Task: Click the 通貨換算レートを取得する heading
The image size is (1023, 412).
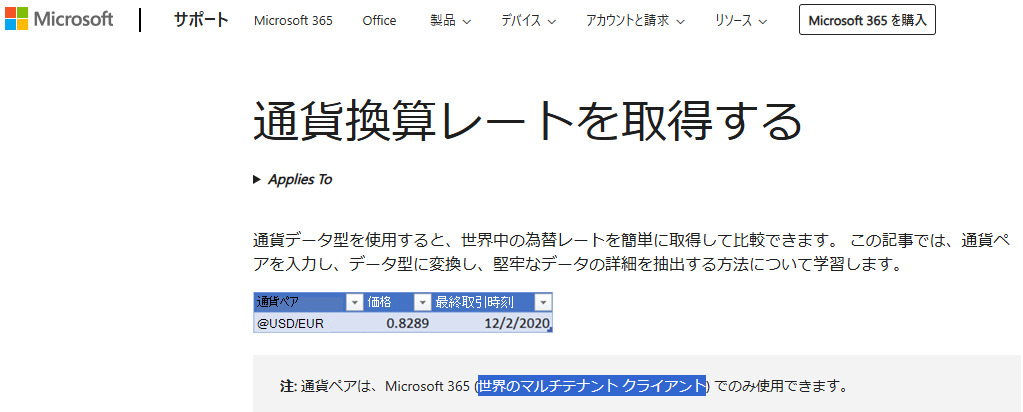Action: point(527,121)
